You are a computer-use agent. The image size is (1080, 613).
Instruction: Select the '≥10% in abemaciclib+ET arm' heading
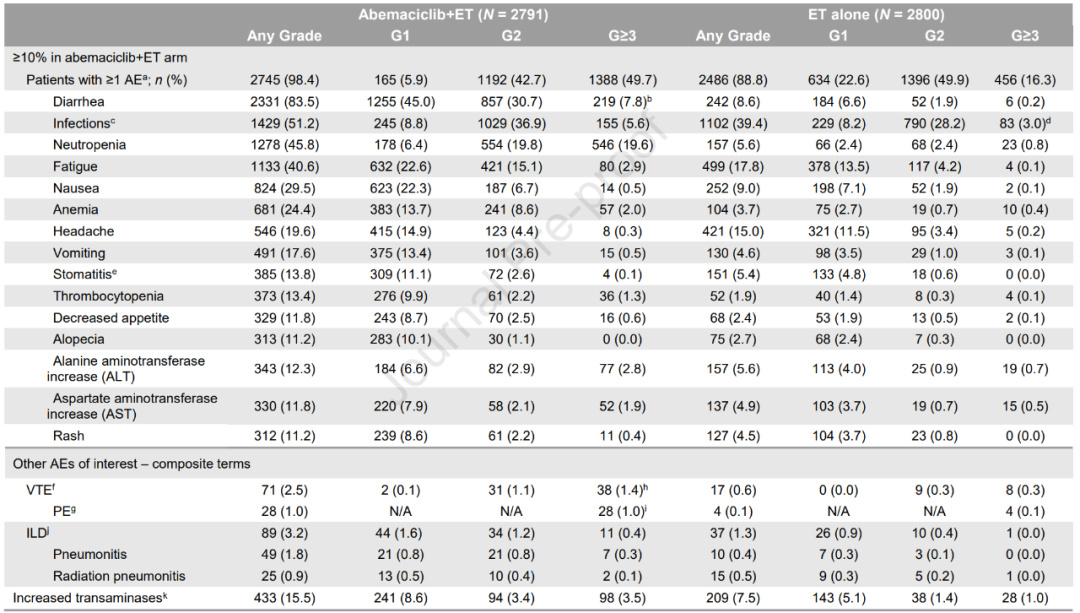tap(99, 58)
